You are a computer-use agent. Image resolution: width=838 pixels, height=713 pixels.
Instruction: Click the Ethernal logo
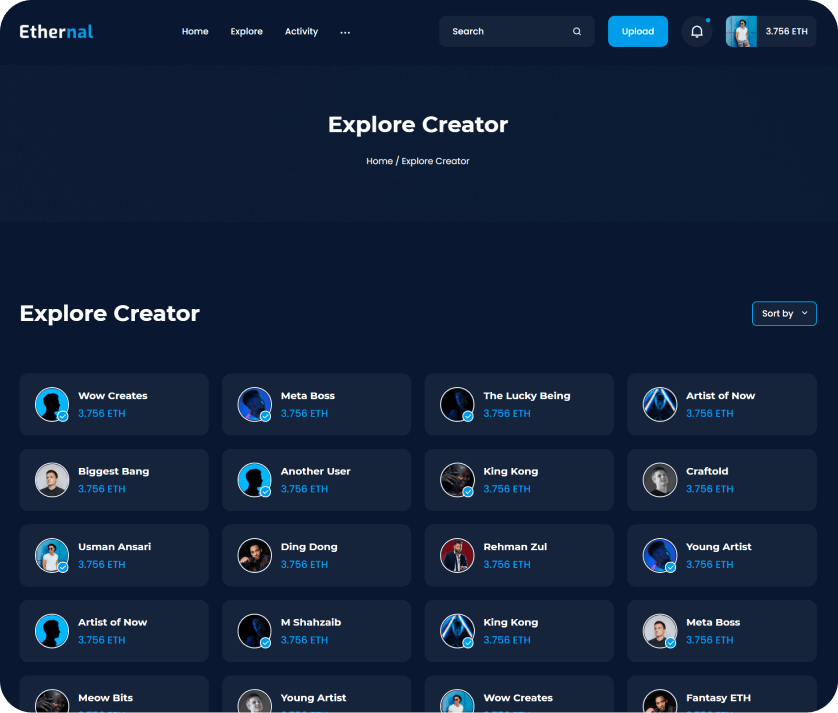(56, 32)
